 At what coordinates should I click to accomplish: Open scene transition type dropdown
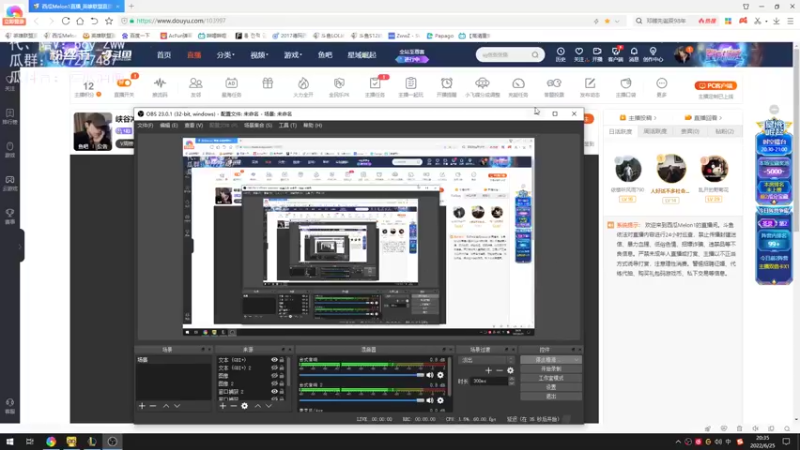click(x=487, y=360)
